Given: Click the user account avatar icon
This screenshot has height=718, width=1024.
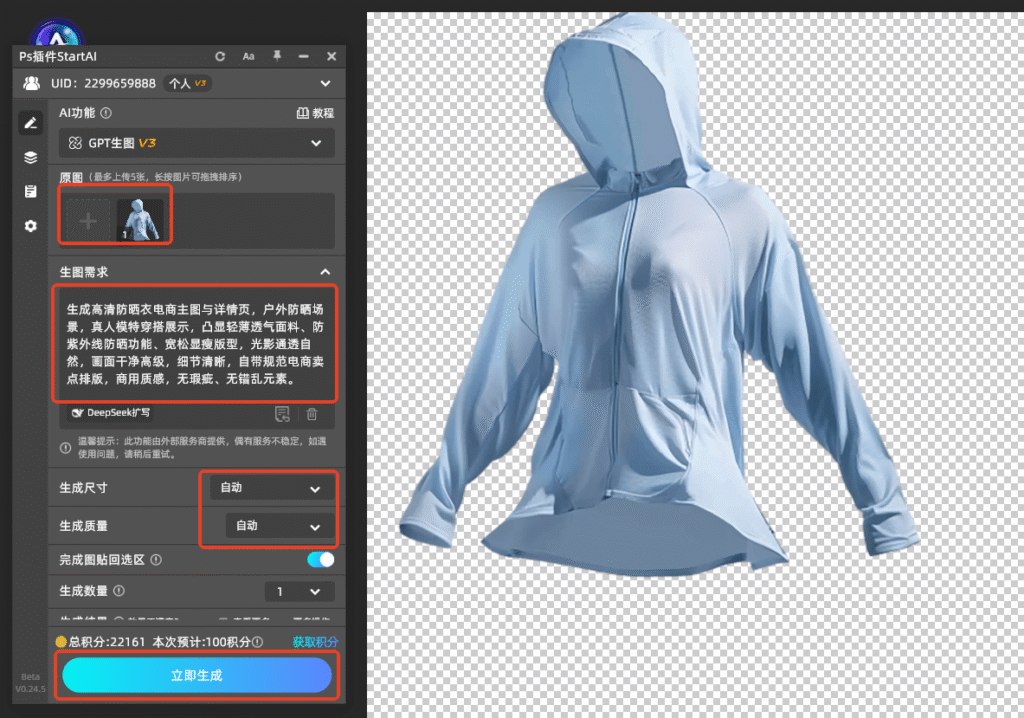Looking at the screenshot, I should coord(31,83).
